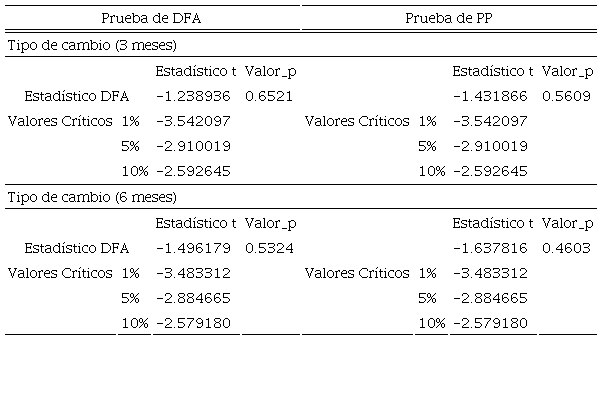Click p-value 0.5609
This screenshot has width=602, height=408.
click(567, 97)
